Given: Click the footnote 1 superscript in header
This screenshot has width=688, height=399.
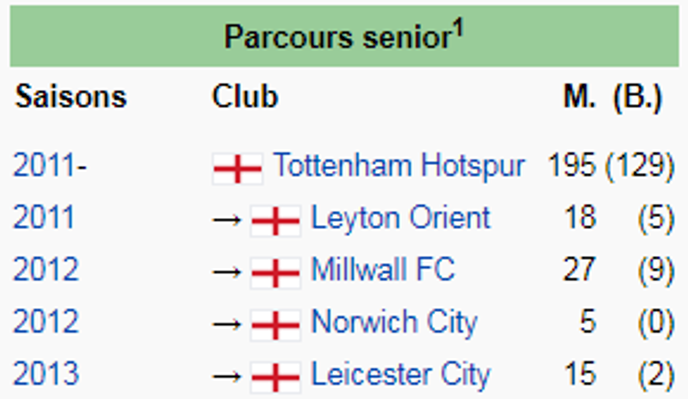Looking at the screenshot, I should tap(458, 29).
